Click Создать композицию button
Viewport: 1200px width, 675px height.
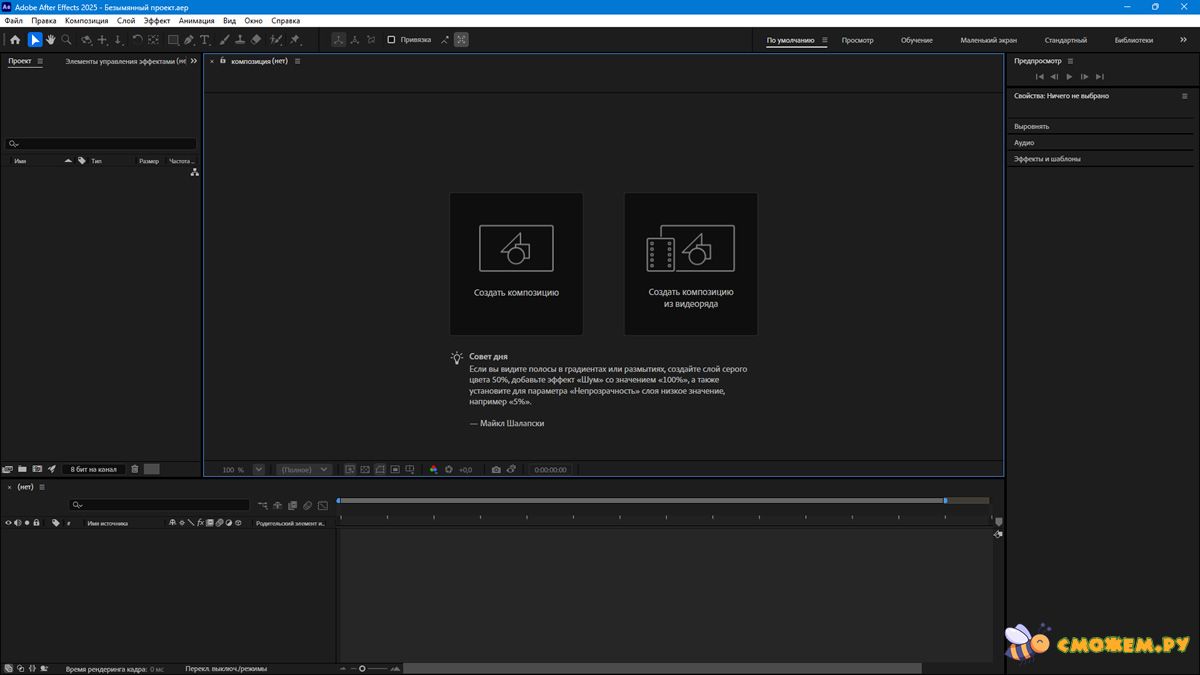(x=516, y=264)
